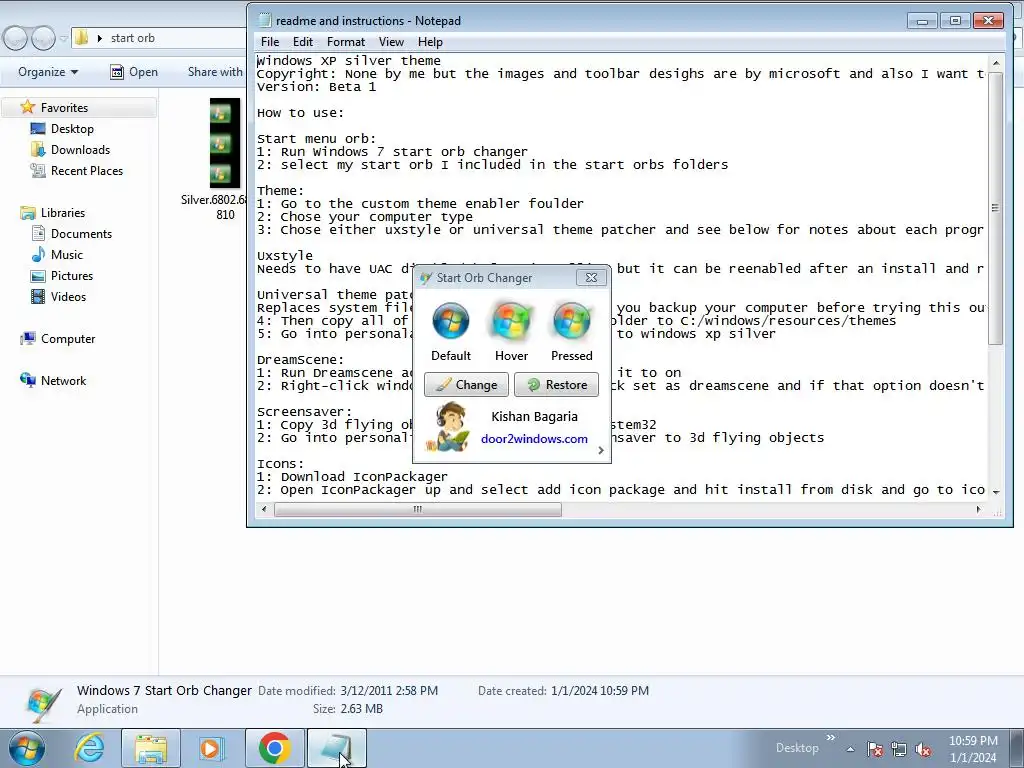Open the Pictures library
The width and height of the screenshot is (1024, 768).
tap(72, 276)
